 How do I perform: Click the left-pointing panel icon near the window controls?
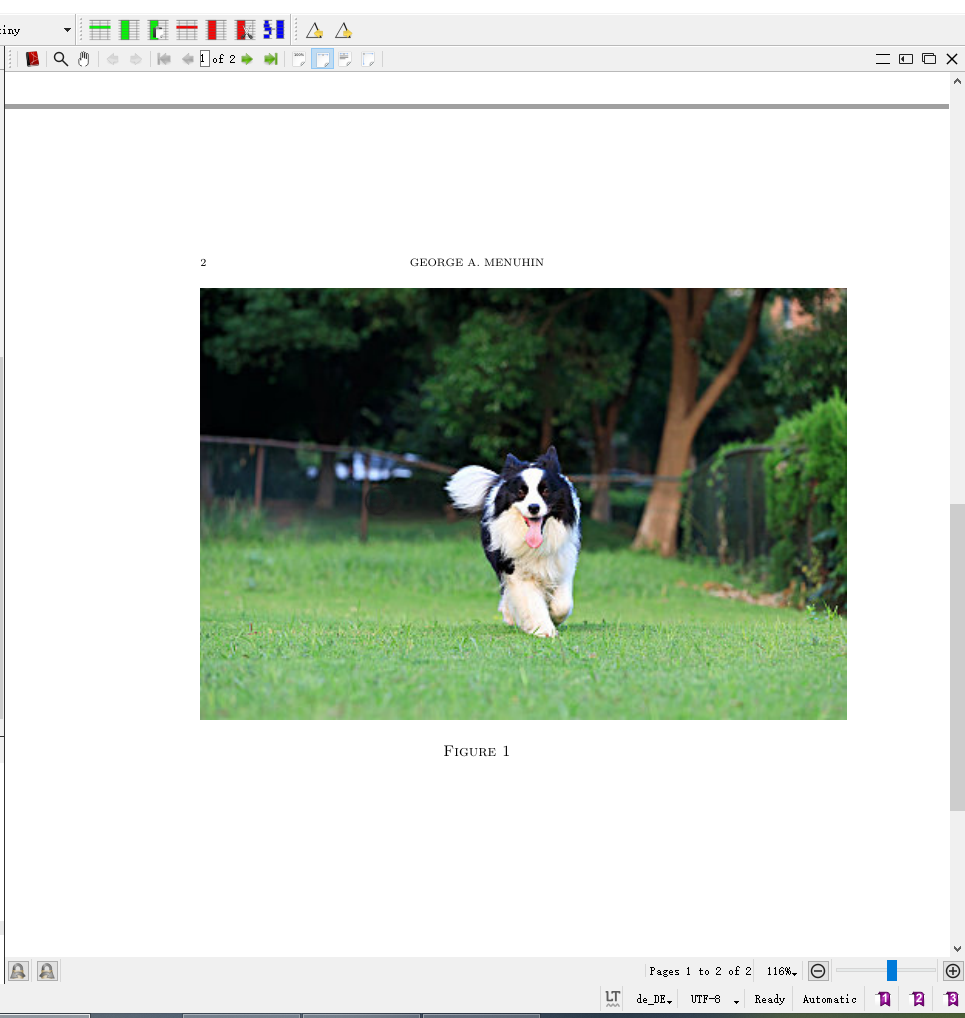906,59
